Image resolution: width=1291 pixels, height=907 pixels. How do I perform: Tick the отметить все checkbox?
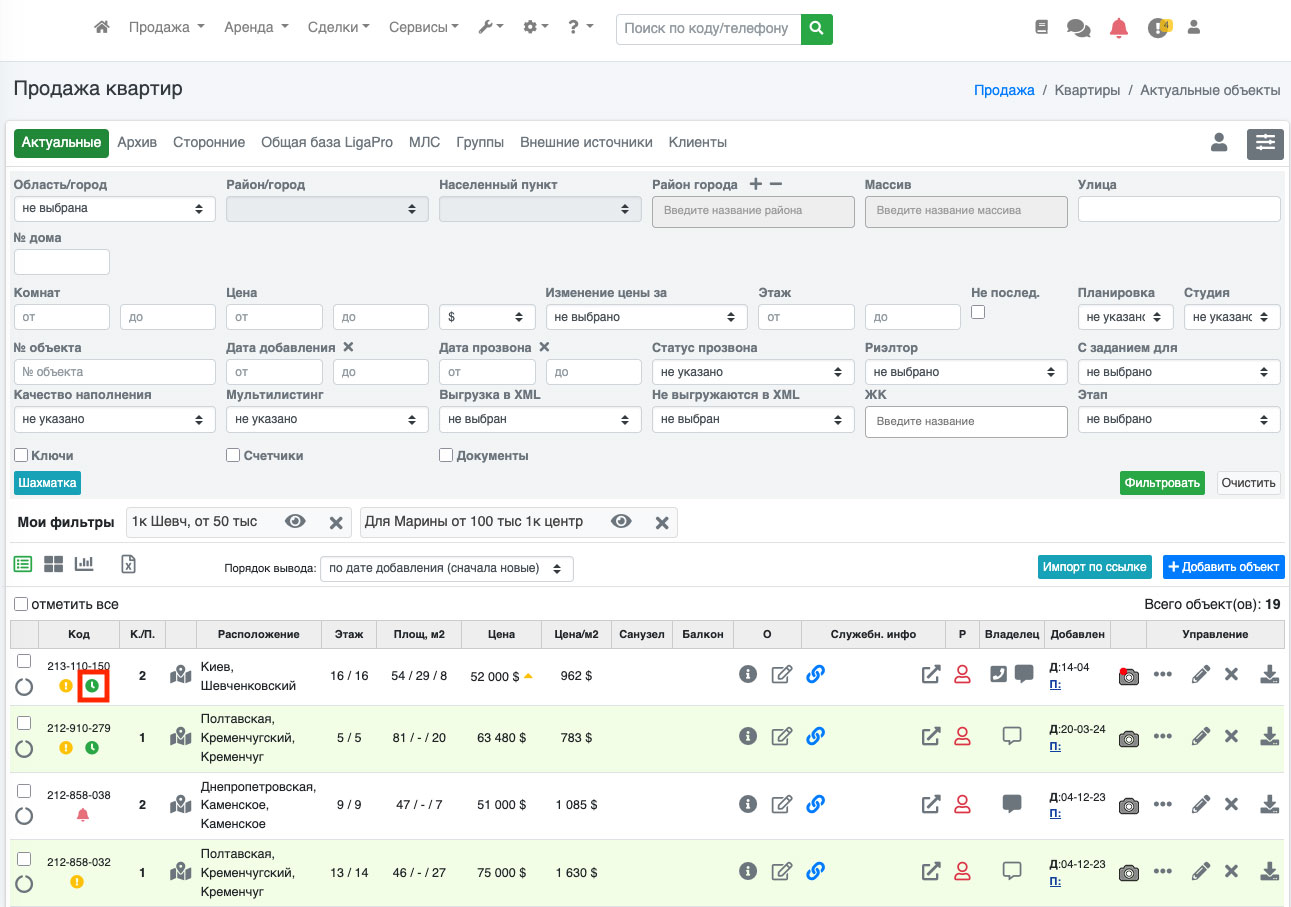(x=21, y=604)
